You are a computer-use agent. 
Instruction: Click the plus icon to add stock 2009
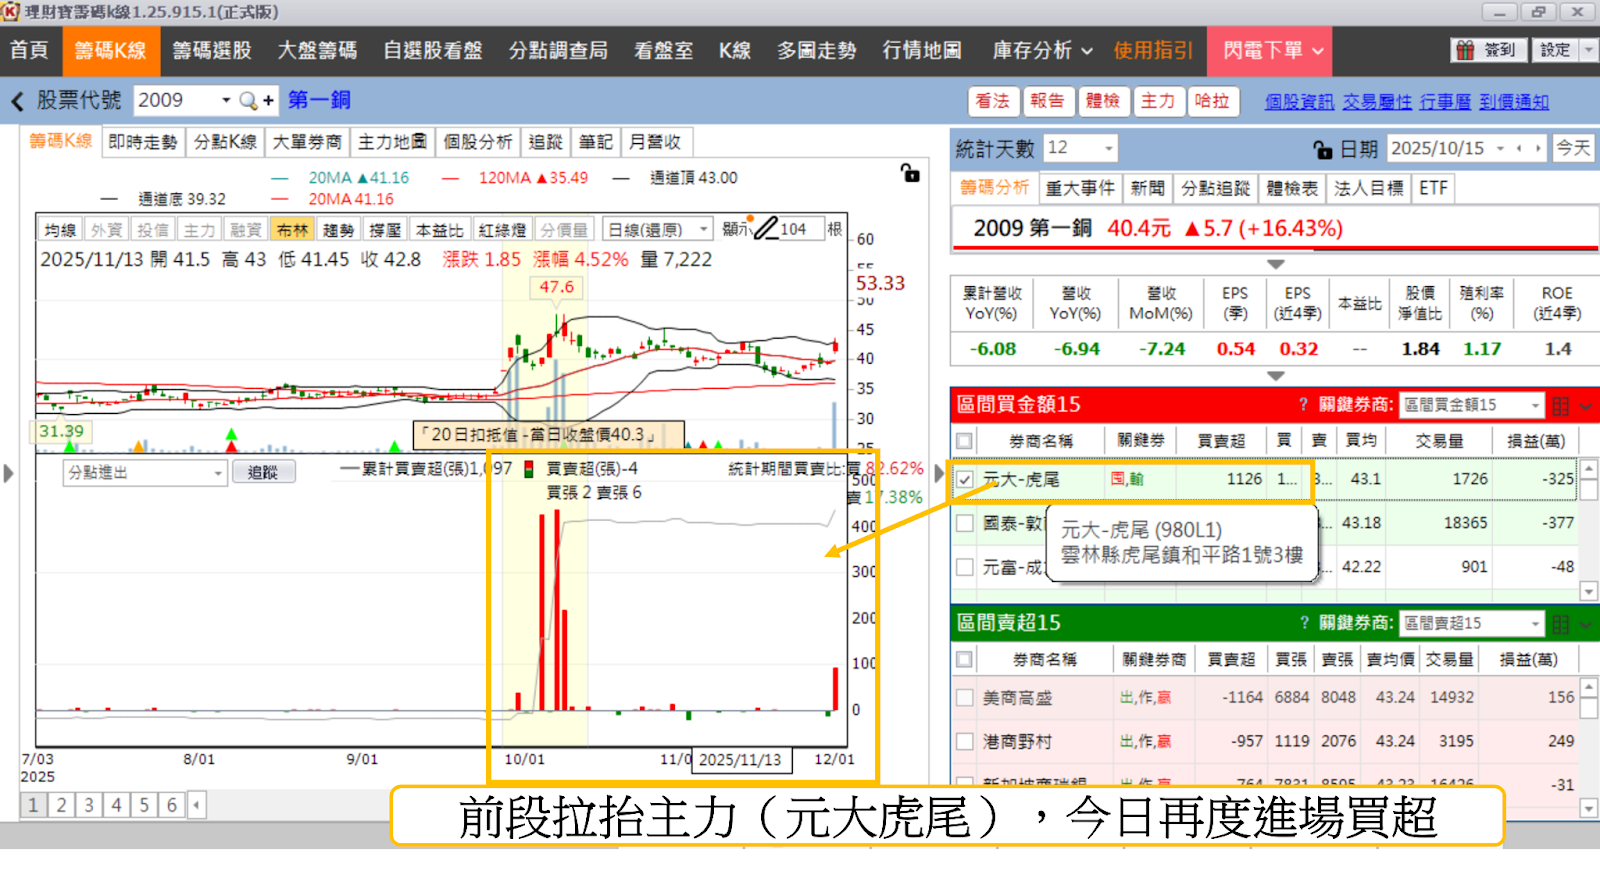pyautogui.click(x=268, y=101)
